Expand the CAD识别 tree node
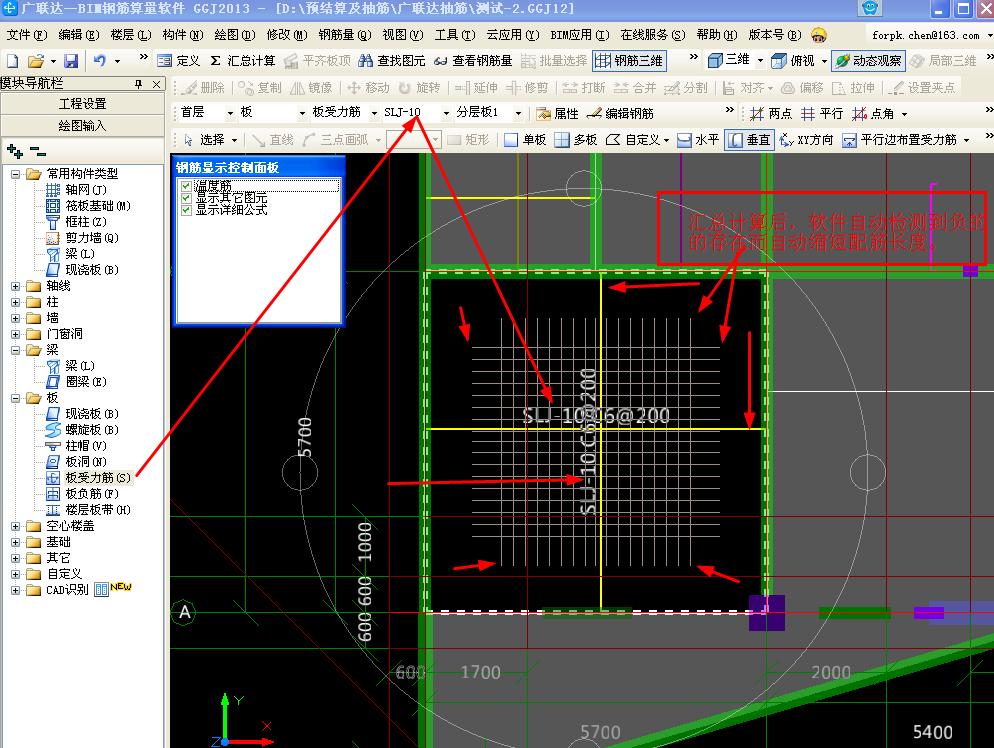Image resolution: width=994 pixels, height=748 pixels. point(16,590)
